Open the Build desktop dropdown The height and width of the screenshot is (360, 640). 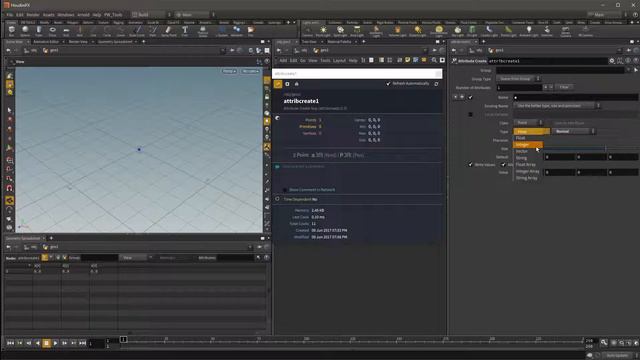coord(150,14)
